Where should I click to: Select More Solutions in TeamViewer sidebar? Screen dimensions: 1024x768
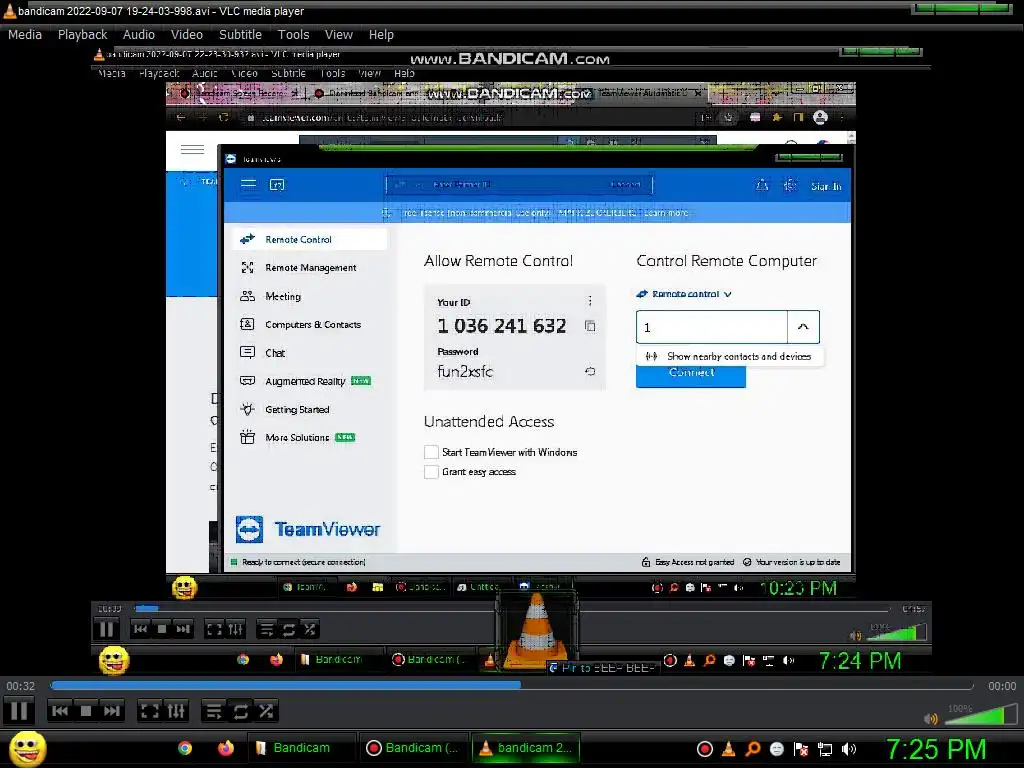pos(310,438)
